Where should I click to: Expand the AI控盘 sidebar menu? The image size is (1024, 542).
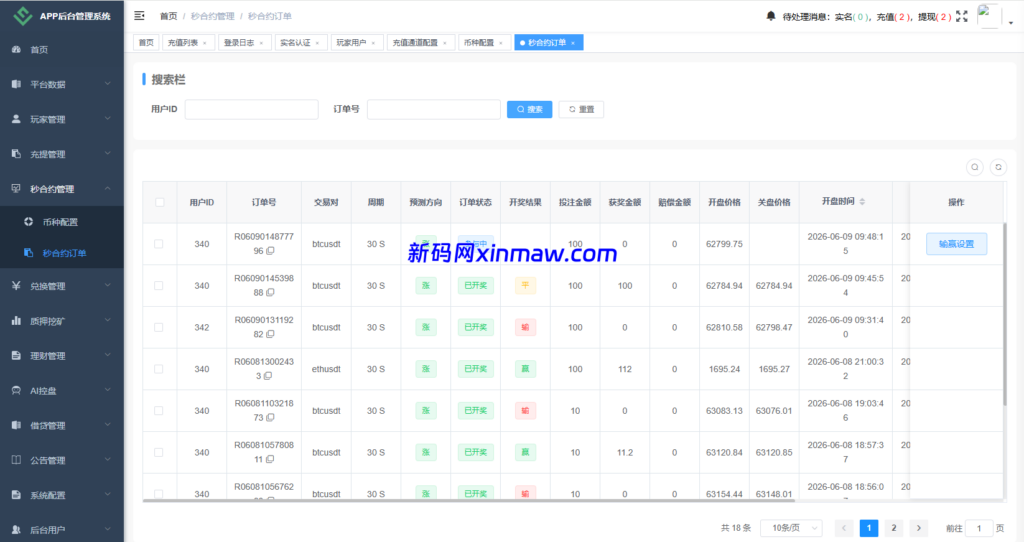pos(62,391)
